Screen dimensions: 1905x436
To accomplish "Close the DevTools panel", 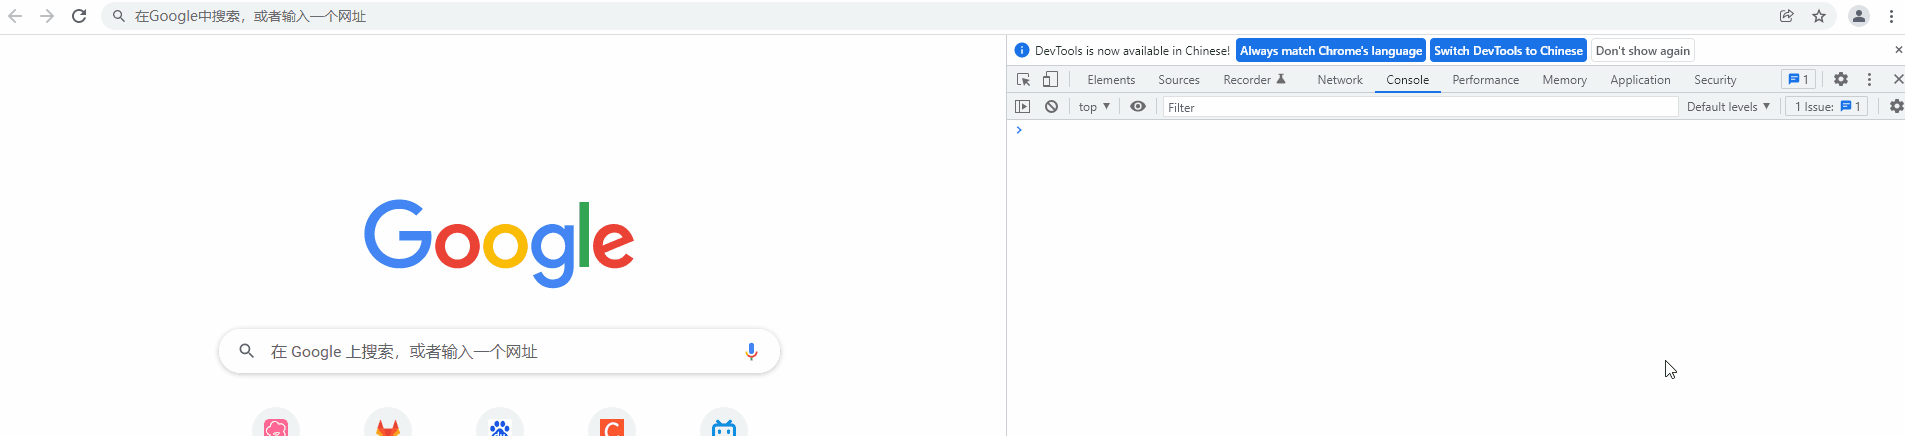I will [1897, 80].
